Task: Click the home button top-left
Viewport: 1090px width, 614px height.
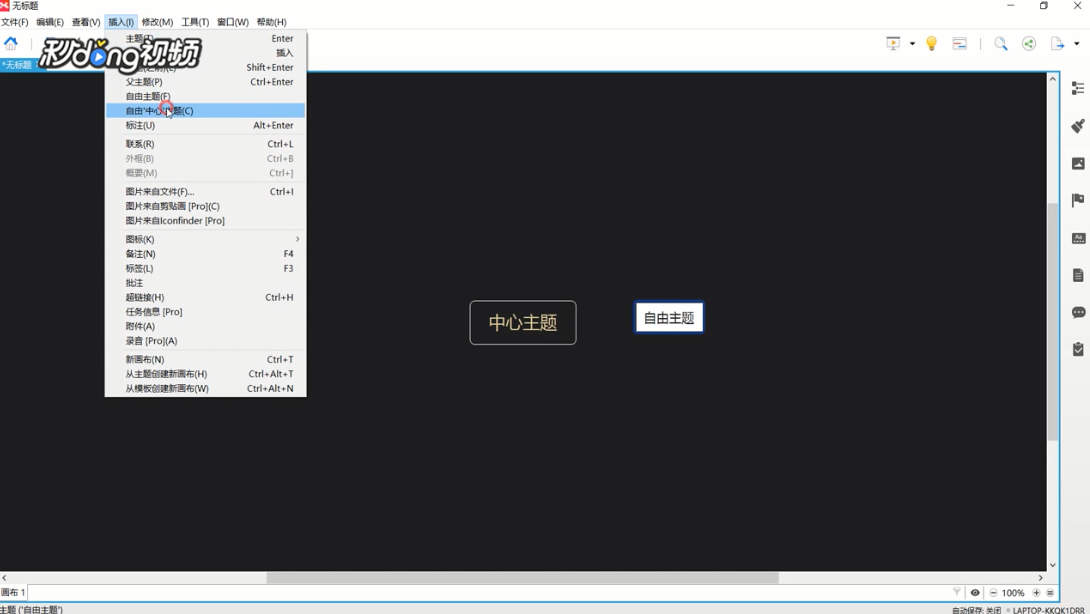Action: tap(11, 43)
